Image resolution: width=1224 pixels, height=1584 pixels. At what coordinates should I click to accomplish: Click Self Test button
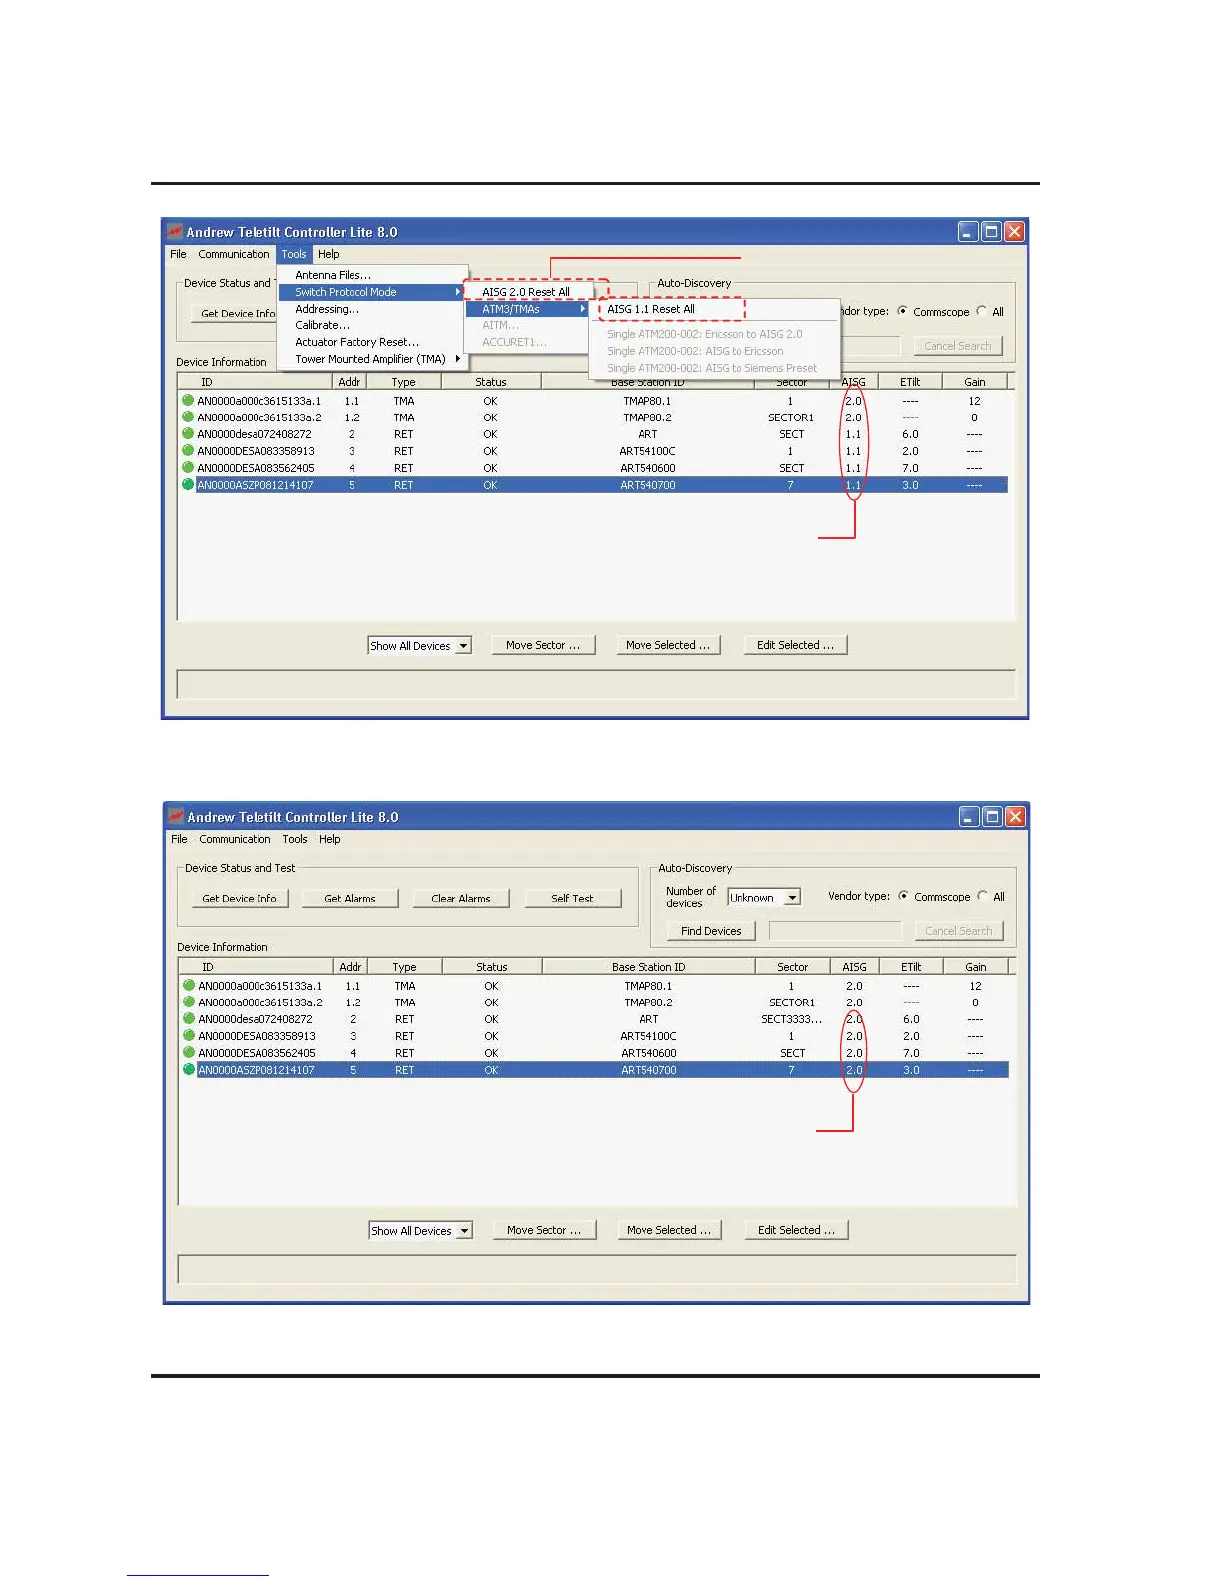[x=572, y=898]
